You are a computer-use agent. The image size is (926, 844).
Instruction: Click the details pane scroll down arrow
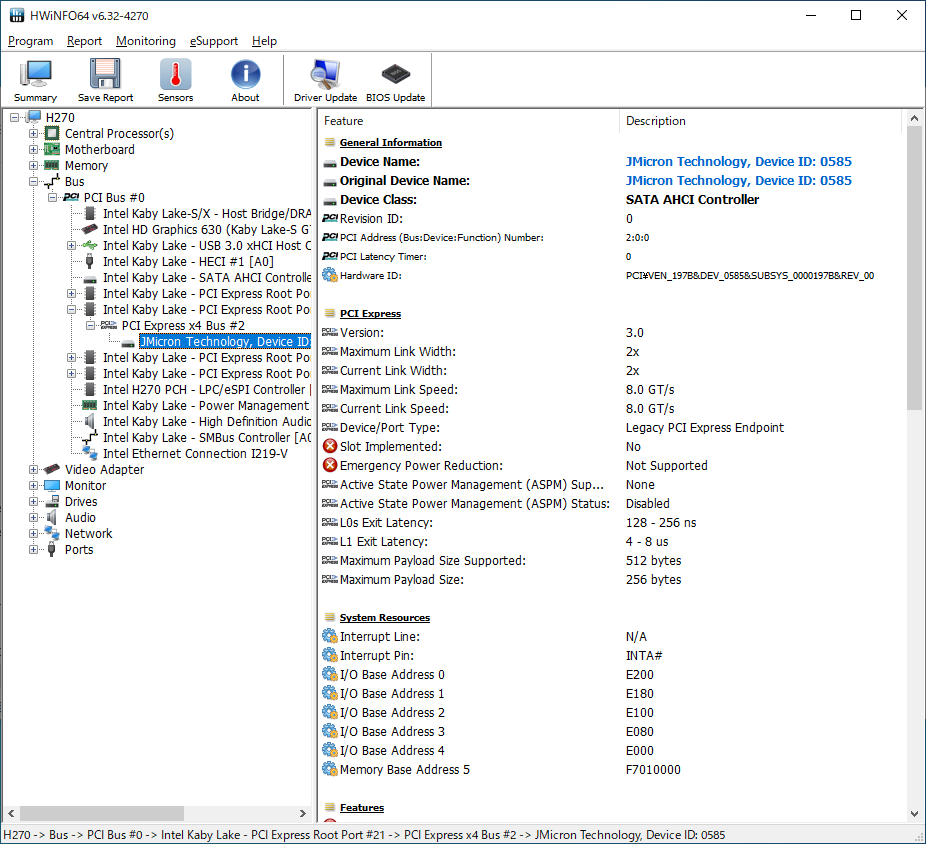click(x=914, y=813)
